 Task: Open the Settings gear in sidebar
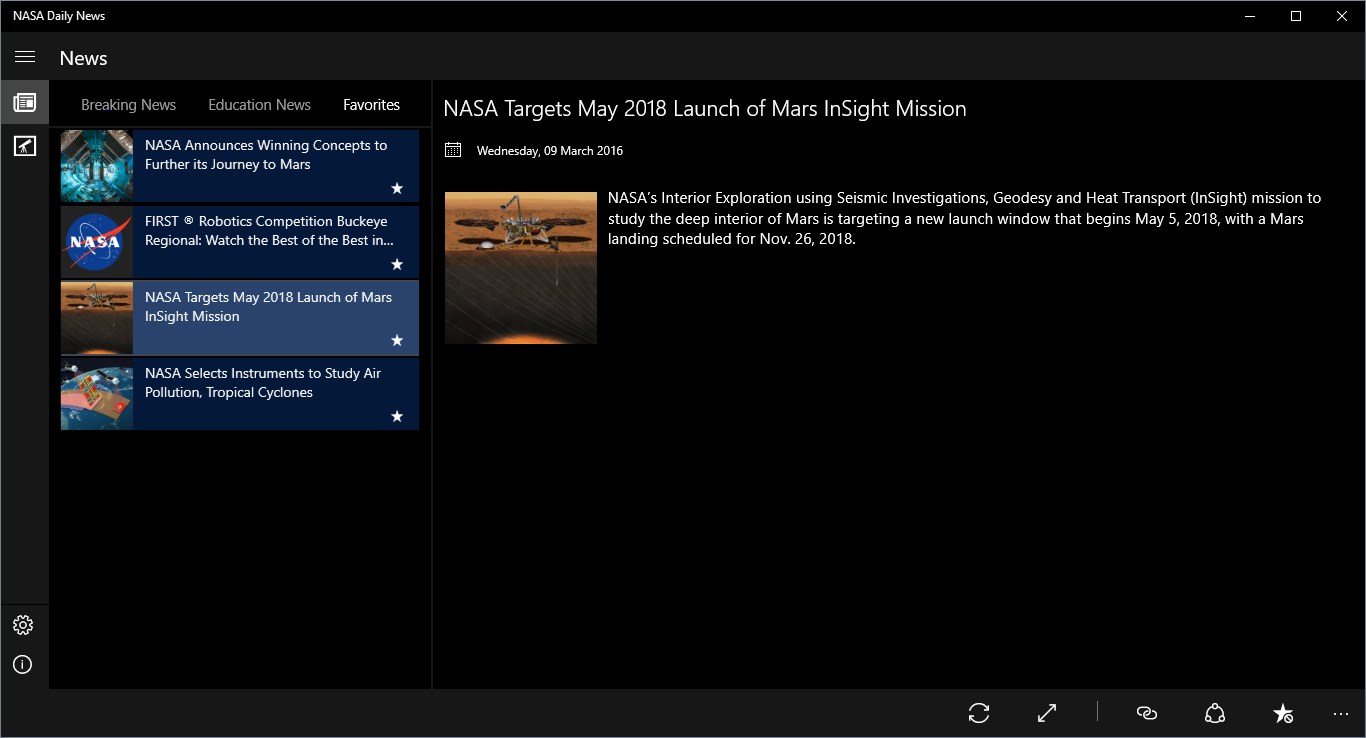pyautogui.click(x=23, y=625)
